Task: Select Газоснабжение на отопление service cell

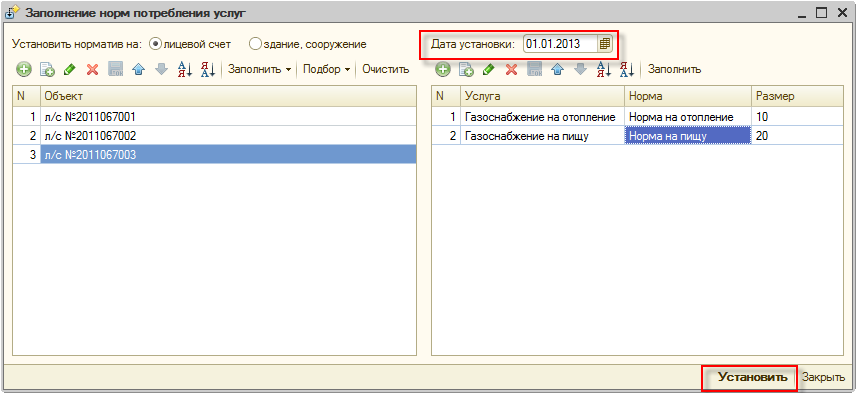Action: [542, 116]
